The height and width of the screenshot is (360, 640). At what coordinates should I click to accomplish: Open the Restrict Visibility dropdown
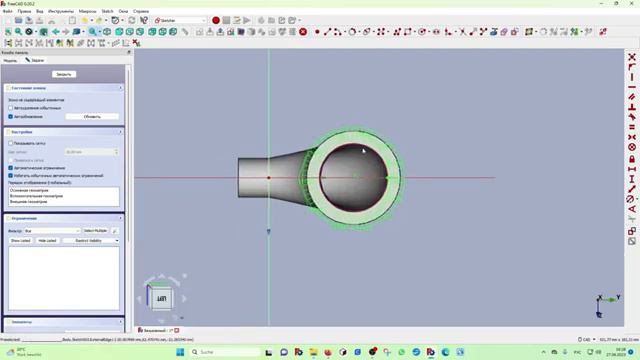tap(91, 241)
